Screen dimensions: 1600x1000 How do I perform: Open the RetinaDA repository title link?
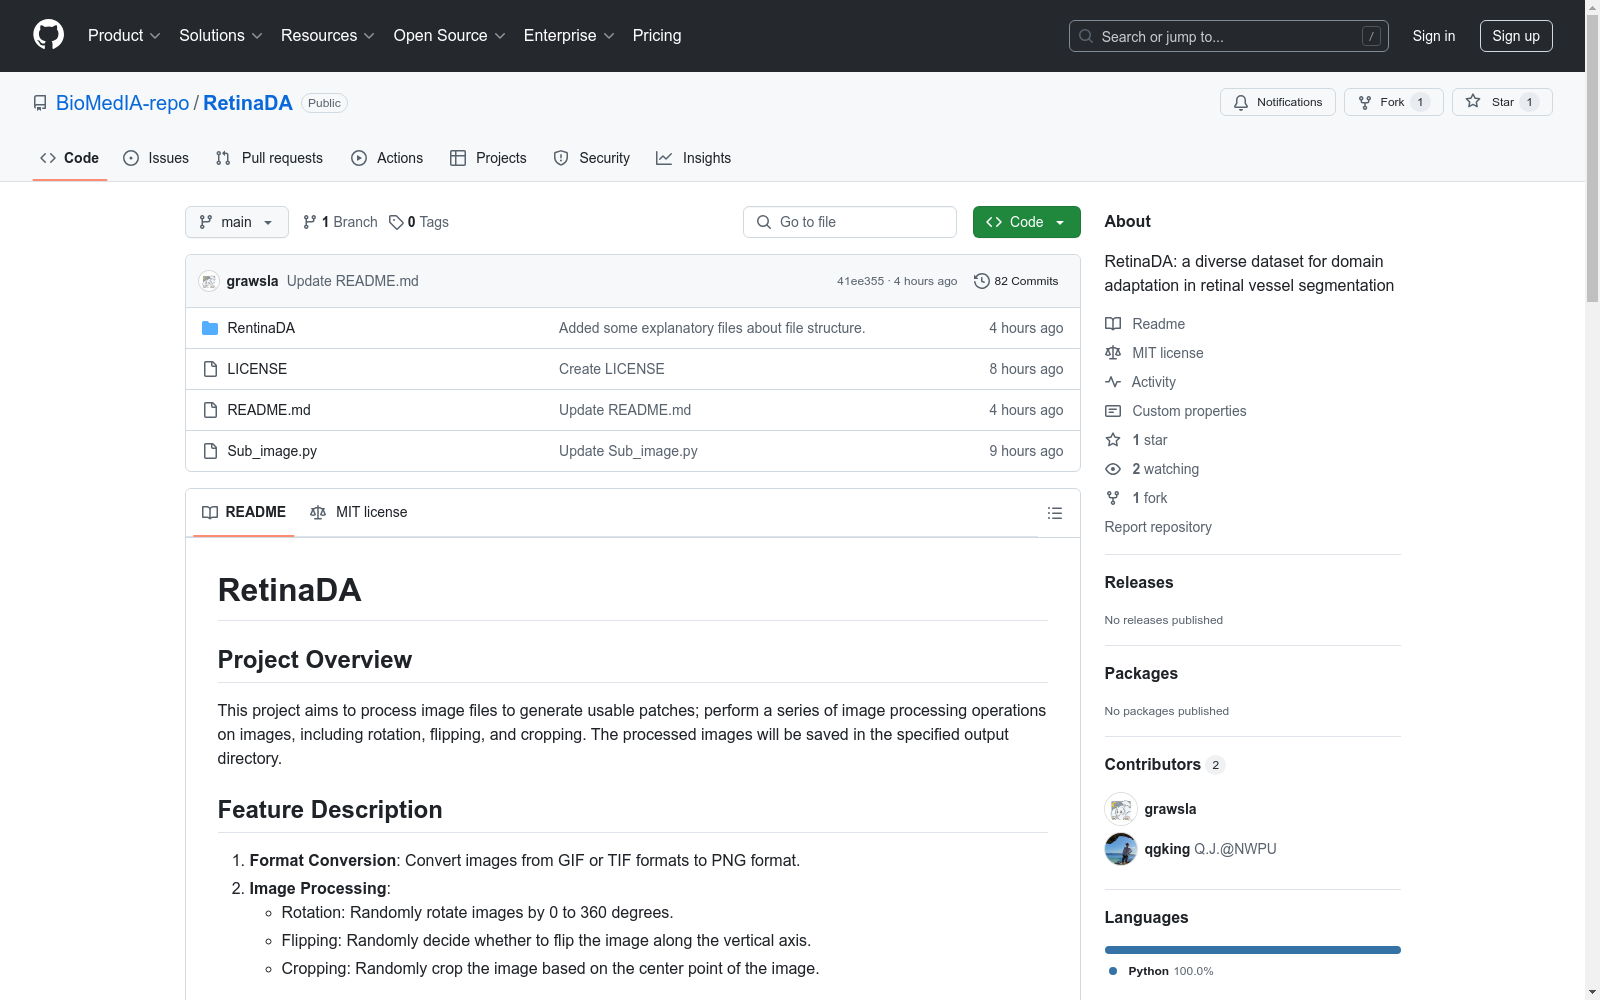point(248,103)
